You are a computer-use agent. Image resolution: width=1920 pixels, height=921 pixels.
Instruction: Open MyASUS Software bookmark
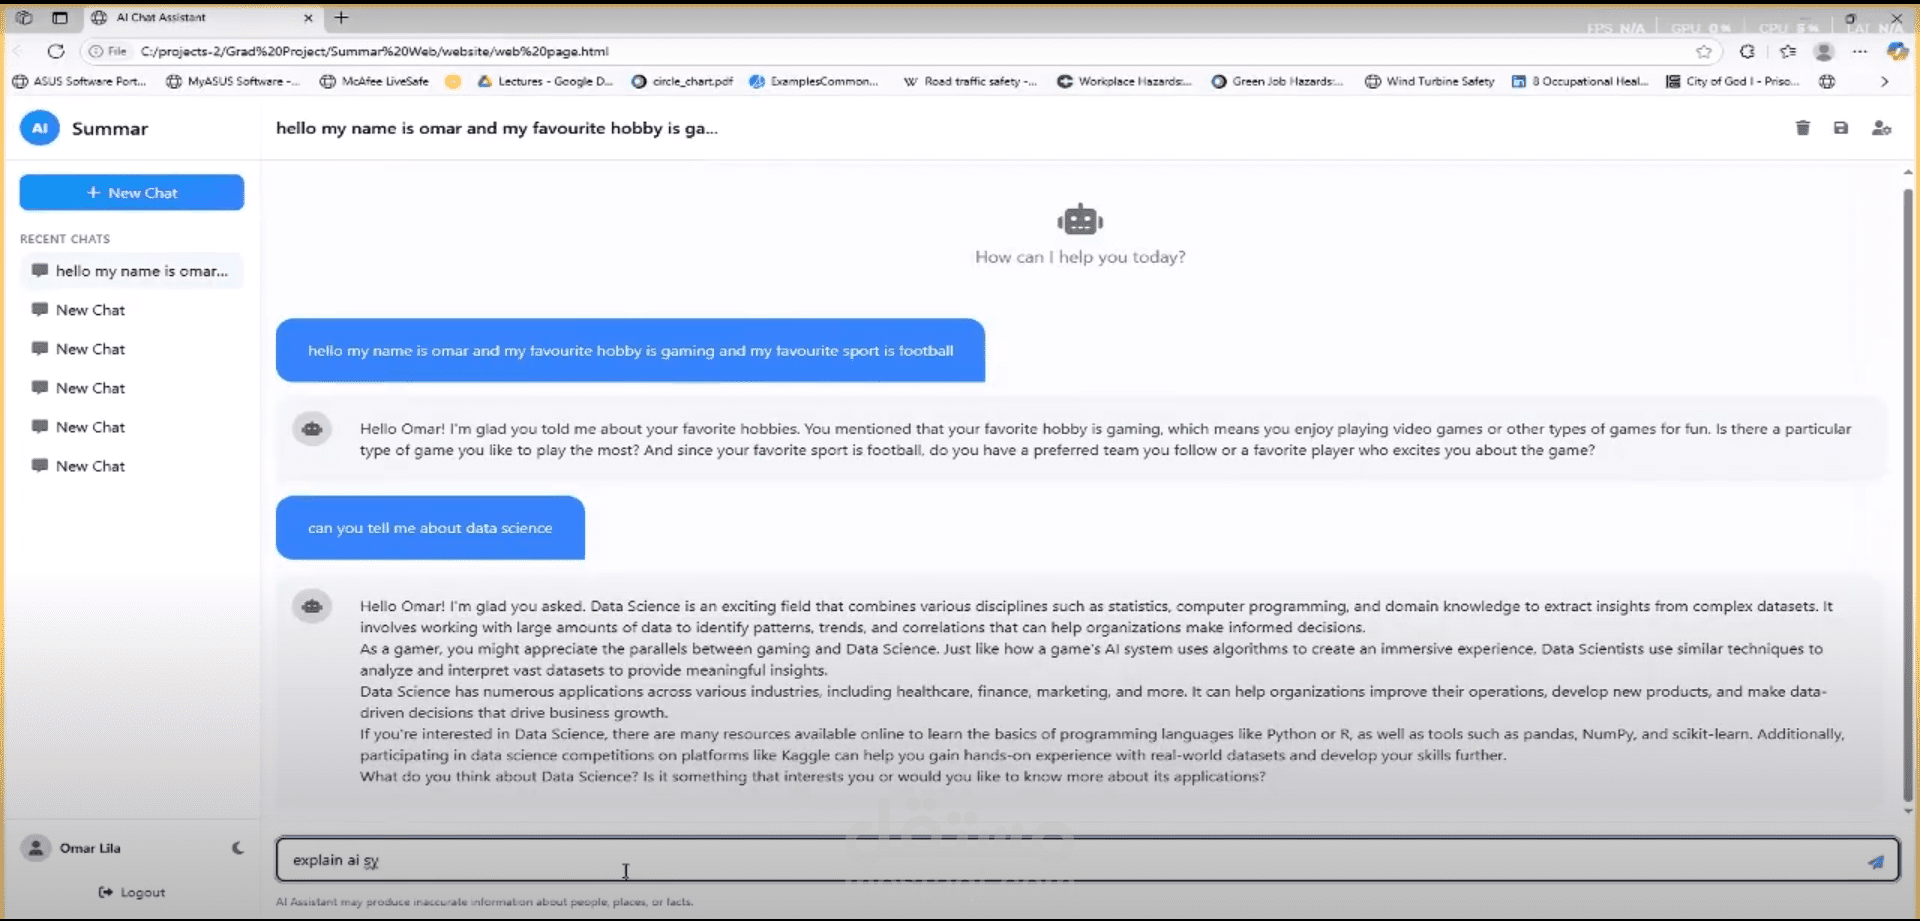[233, 81]
